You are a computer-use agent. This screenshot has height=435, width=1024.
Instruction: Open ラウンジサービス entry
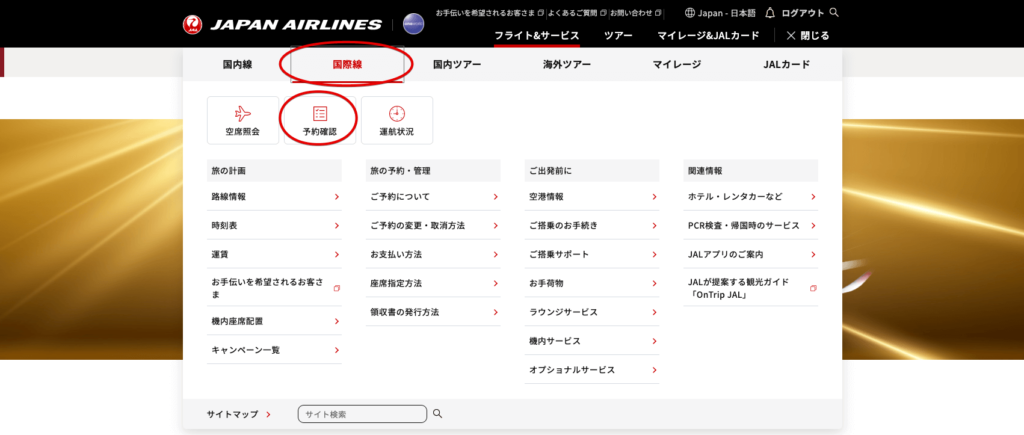click(592, 312)
